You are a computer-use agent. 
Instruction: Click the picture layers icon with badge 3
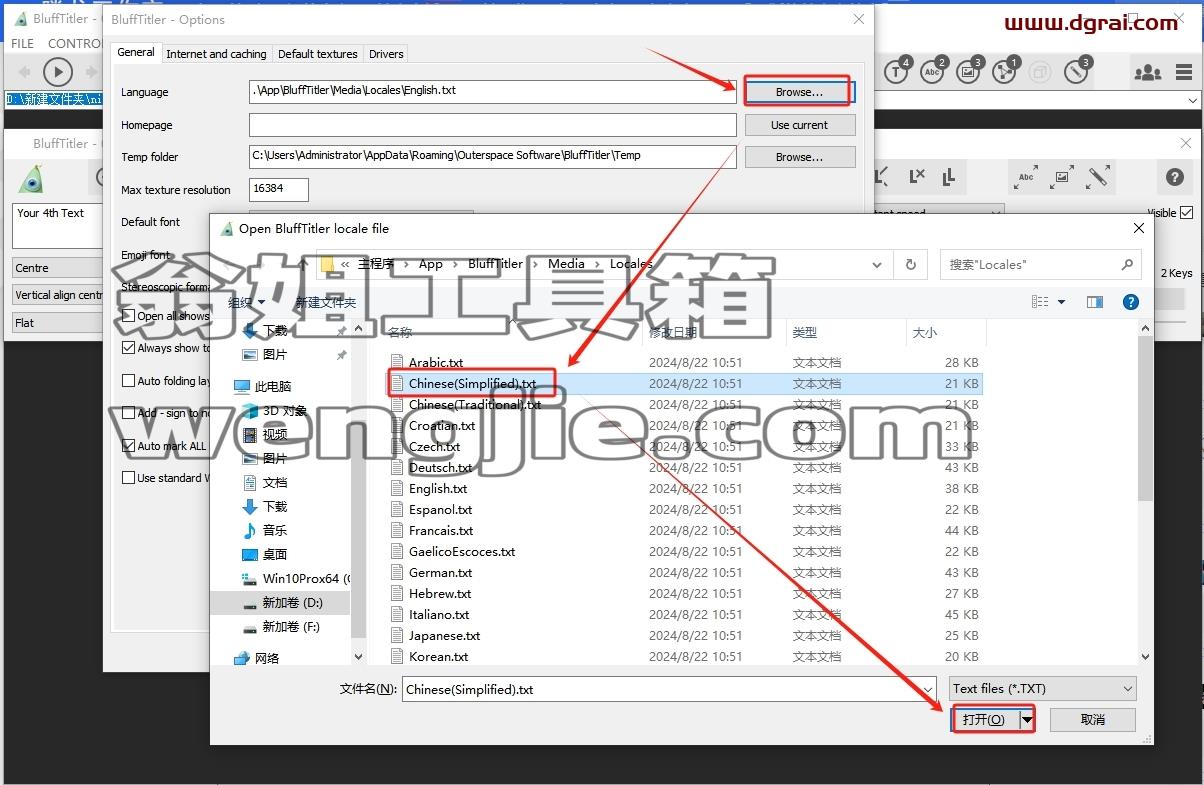(x=969, y=71)
